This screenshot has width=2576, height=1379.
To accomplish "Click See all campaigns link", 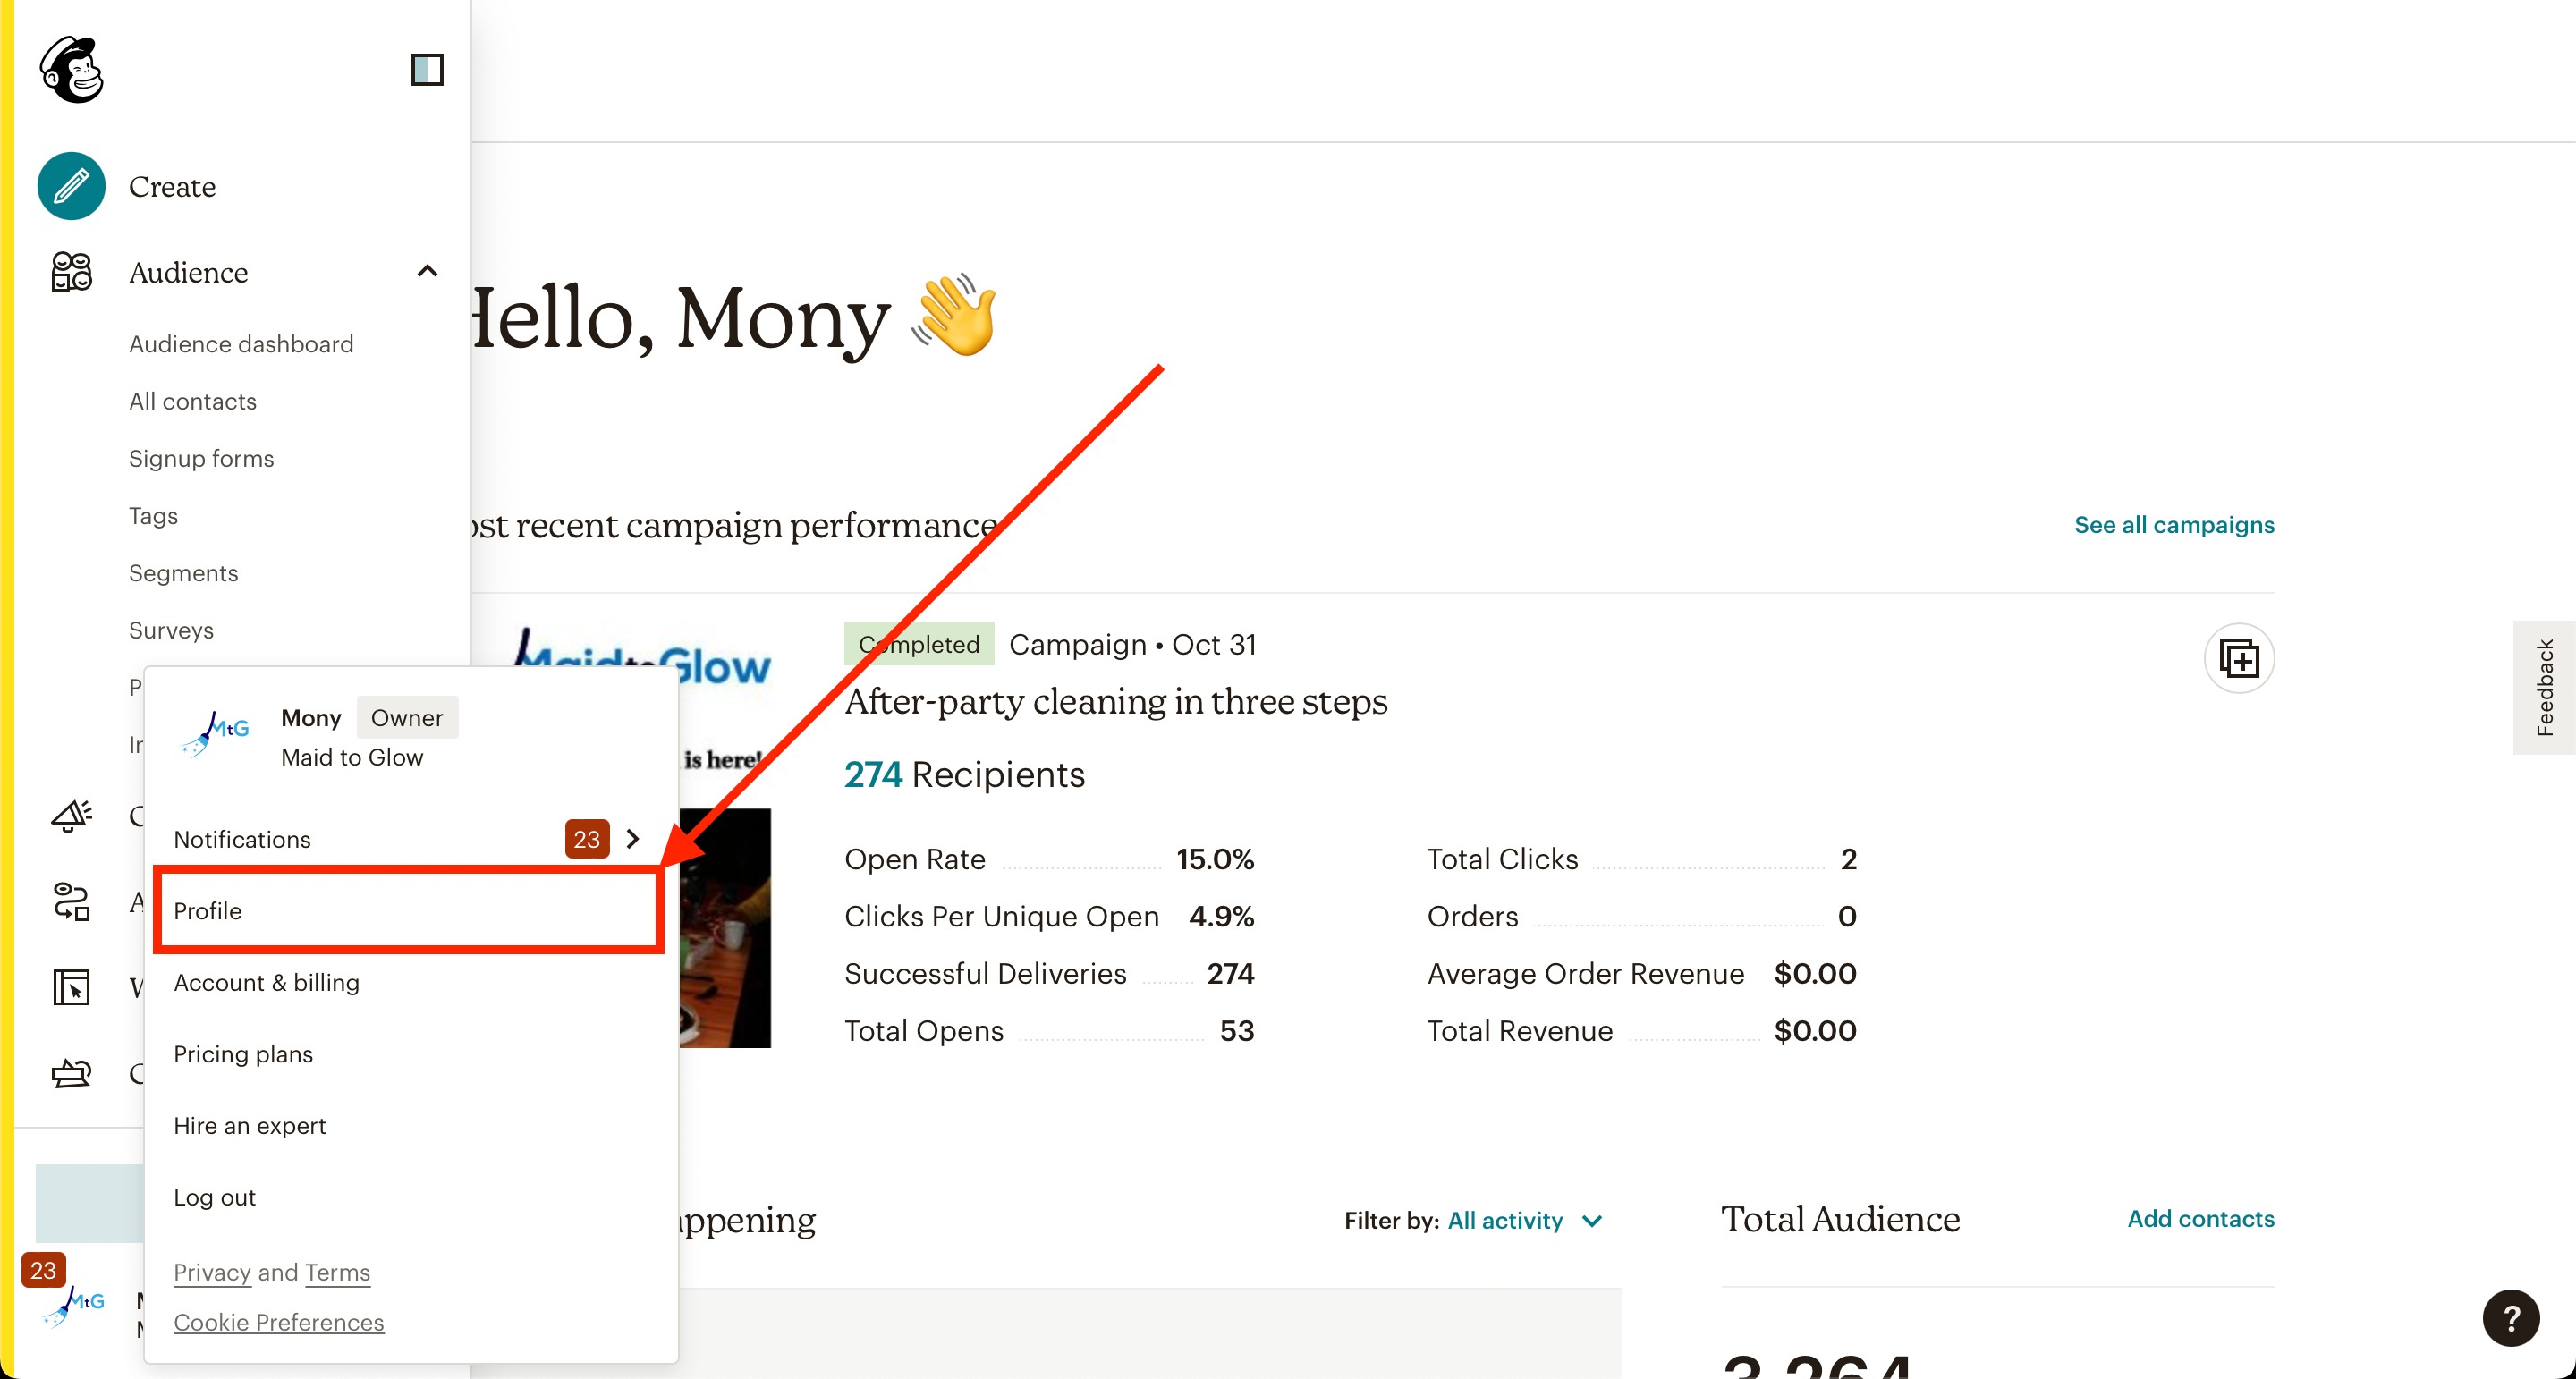I will 2174,524.
